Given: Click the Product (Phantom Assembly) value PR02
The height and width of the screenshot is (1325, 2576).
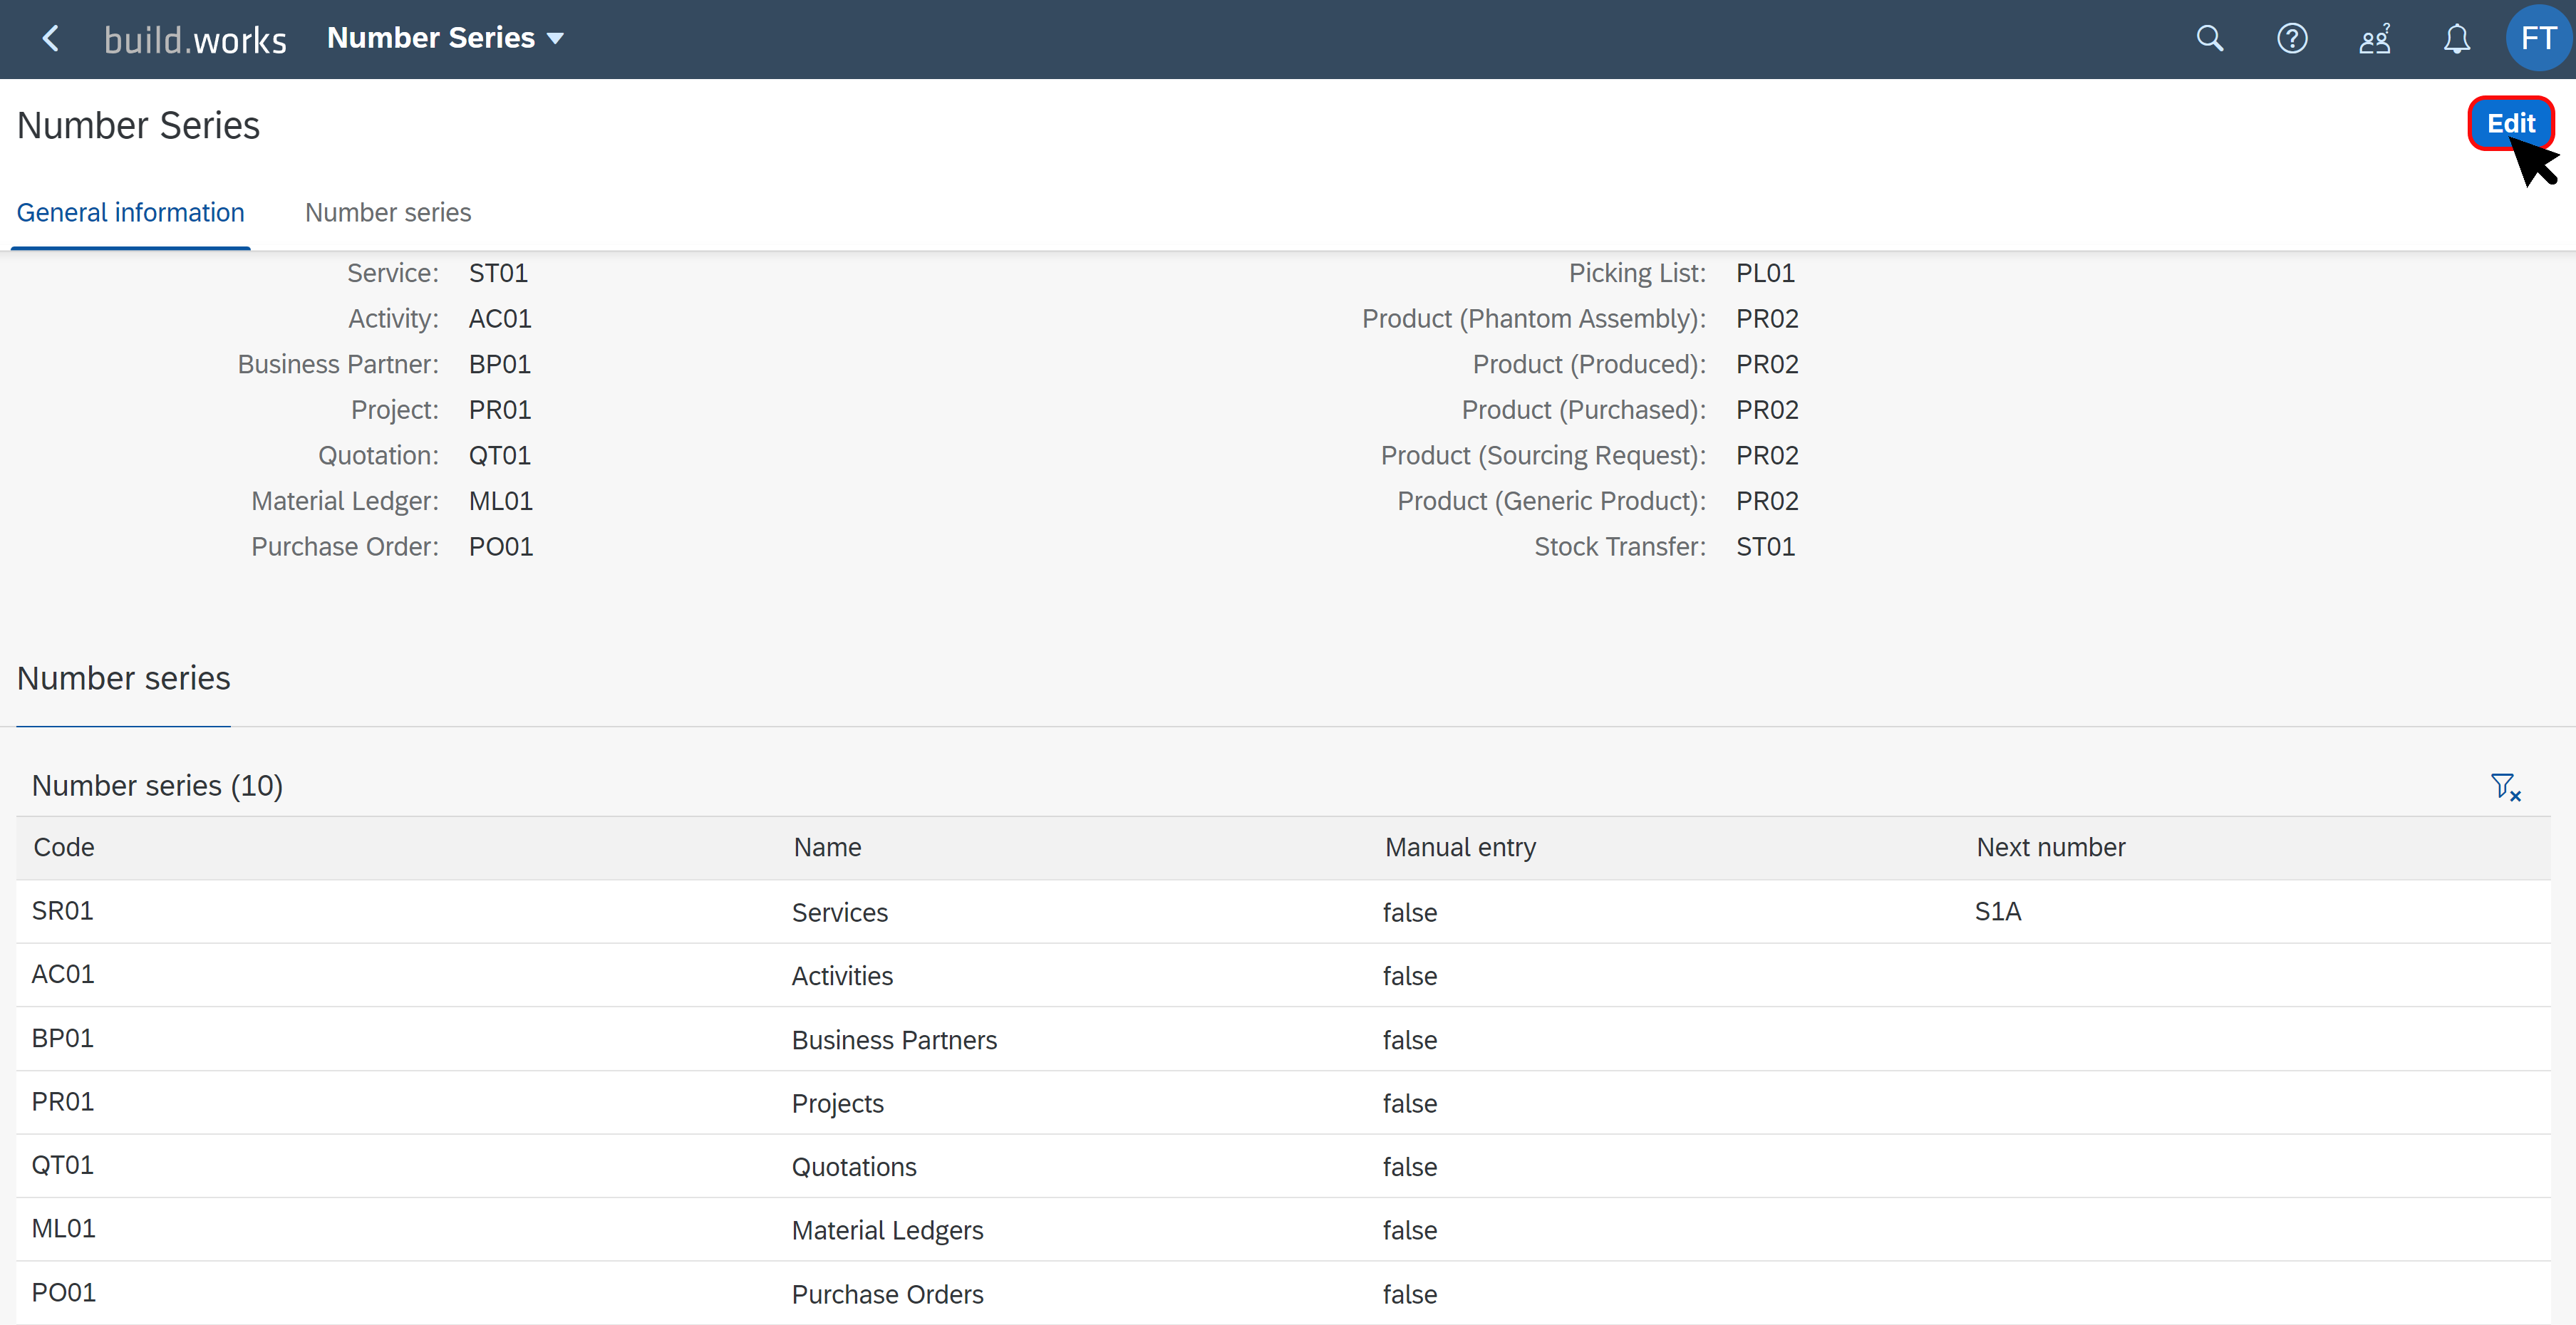Looking at the screenshot, I should coord(1767,319).
